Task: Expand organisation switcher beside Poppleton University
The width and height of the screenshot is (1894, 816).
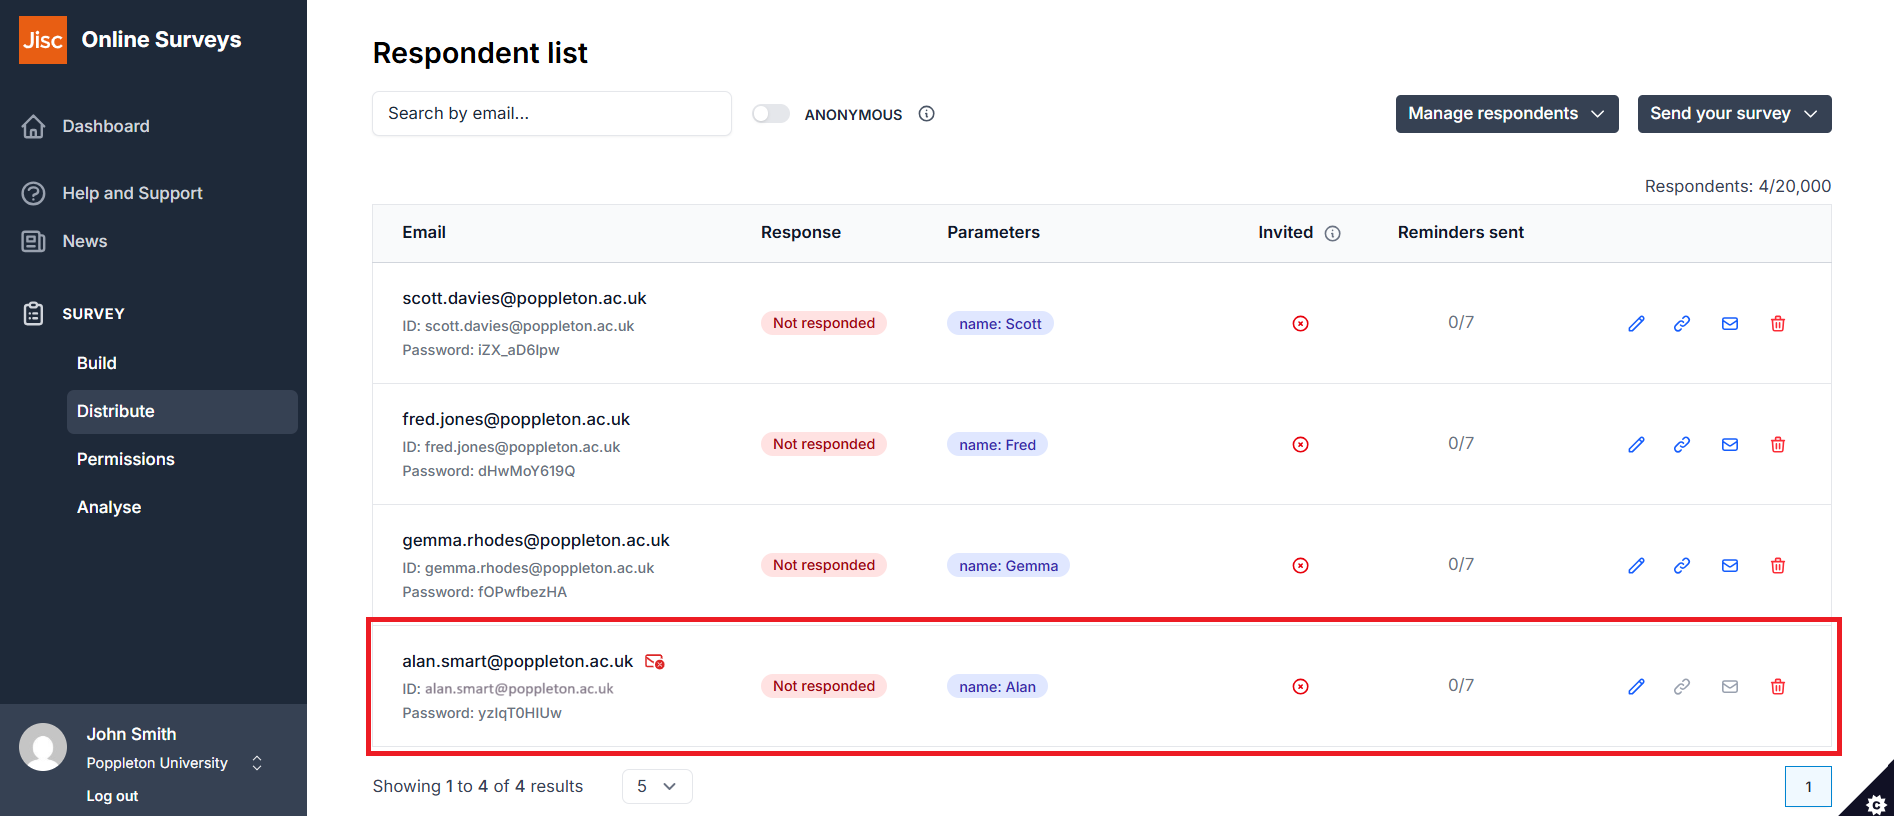Action: (x=257, y=763)
